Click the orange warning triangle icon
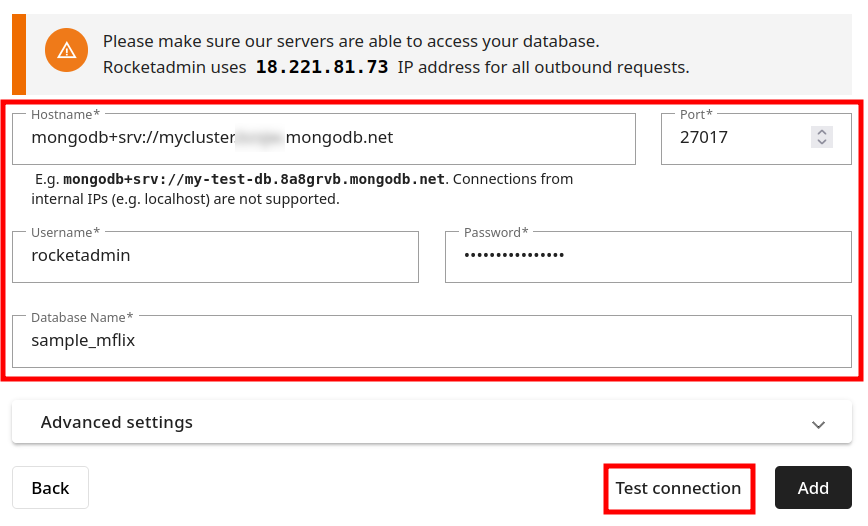The image size is (868, 526). [x=66, y=50]
